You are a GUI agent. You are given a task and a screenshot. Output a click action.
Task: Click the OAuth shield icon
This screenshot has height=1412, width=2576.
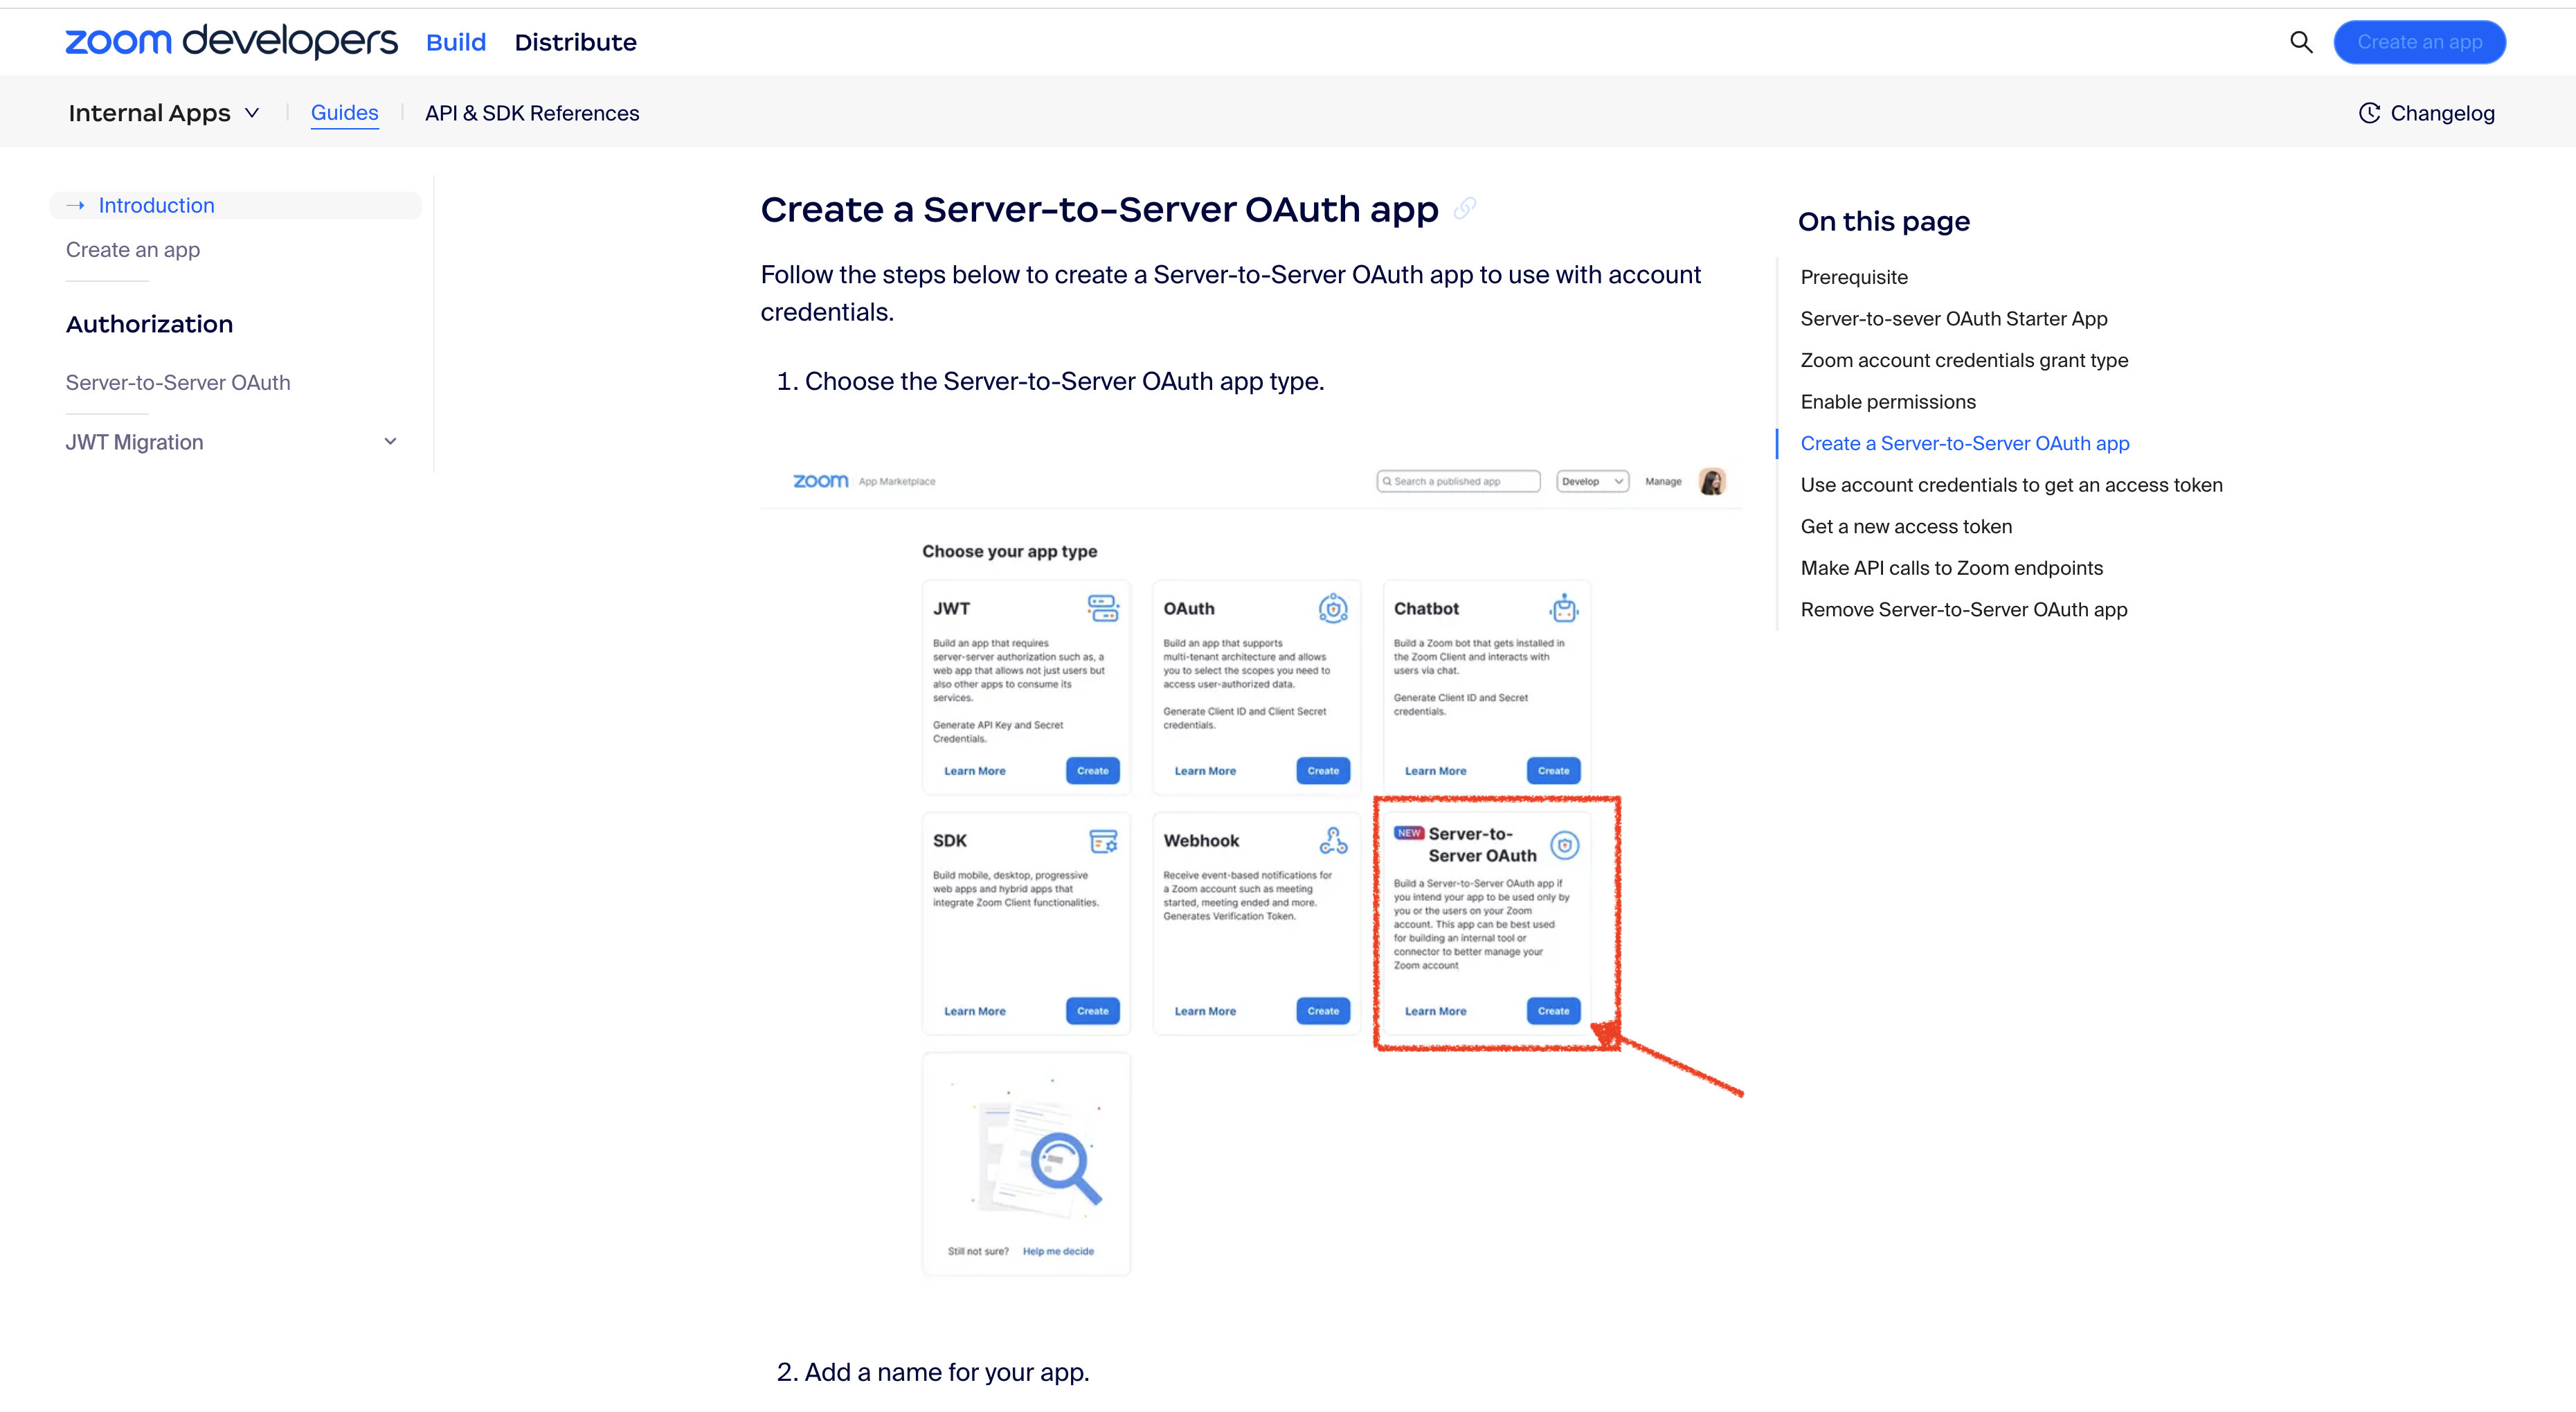click(x=1333, y=608)
